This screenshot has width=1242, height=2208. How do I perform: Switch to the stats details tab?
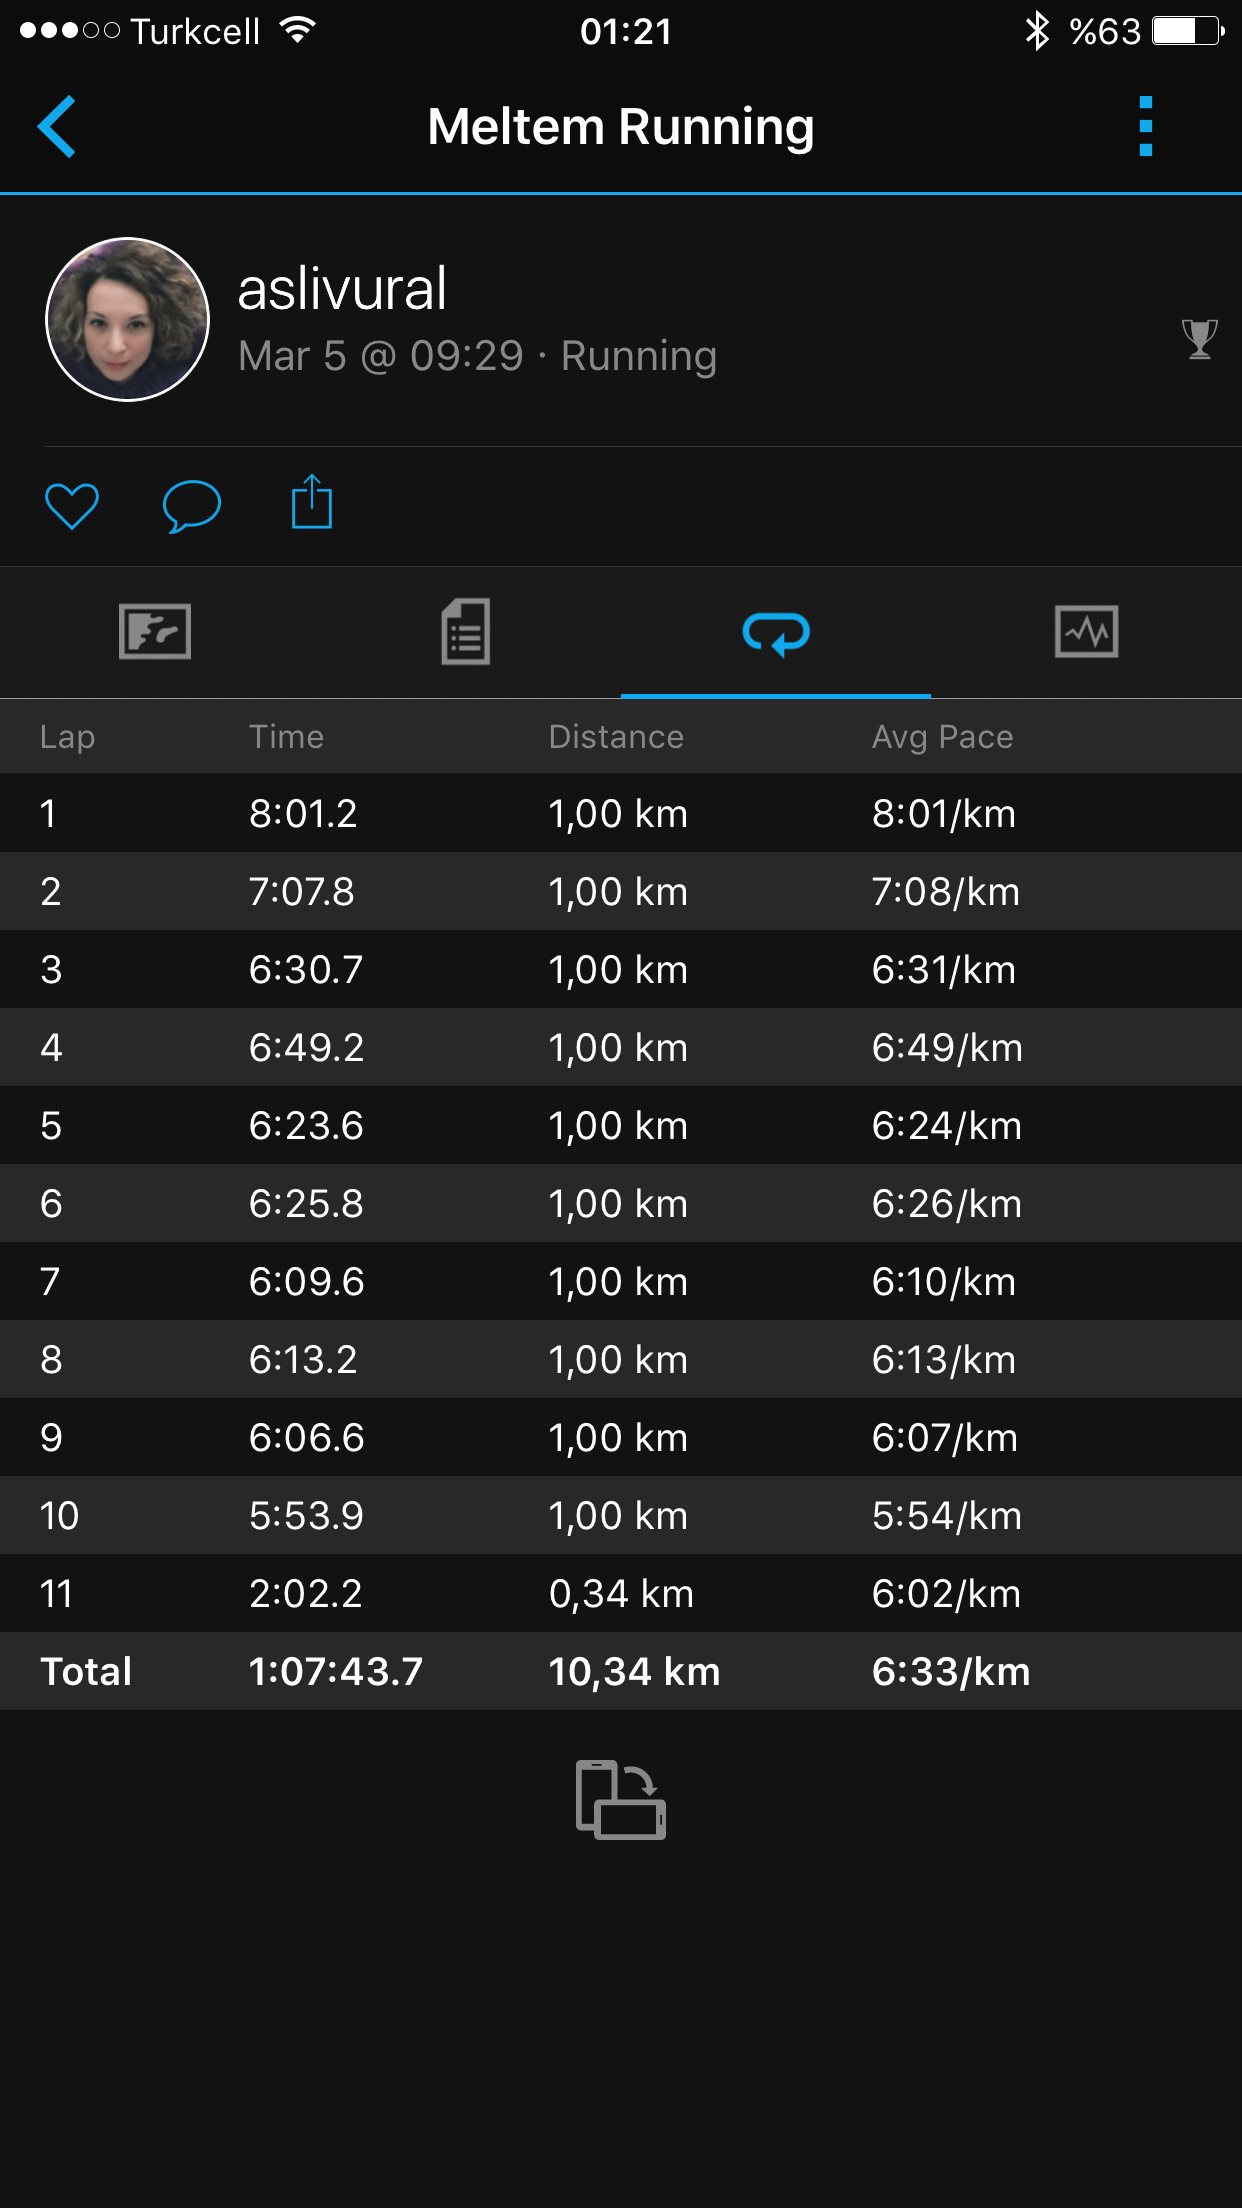465,632
